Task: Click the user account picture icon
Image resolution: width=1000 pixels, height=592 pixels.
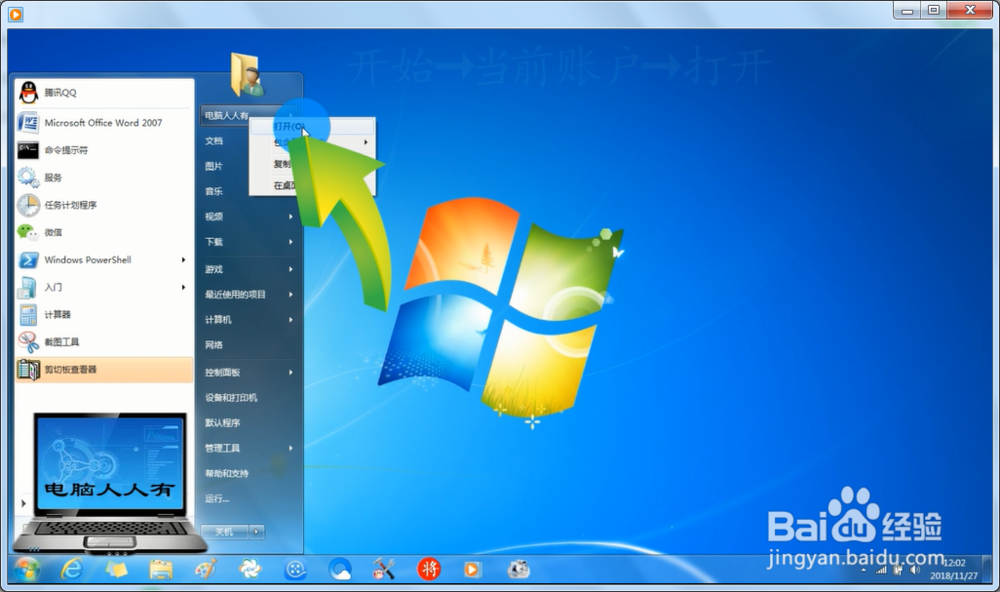Action: pos(247,74)
